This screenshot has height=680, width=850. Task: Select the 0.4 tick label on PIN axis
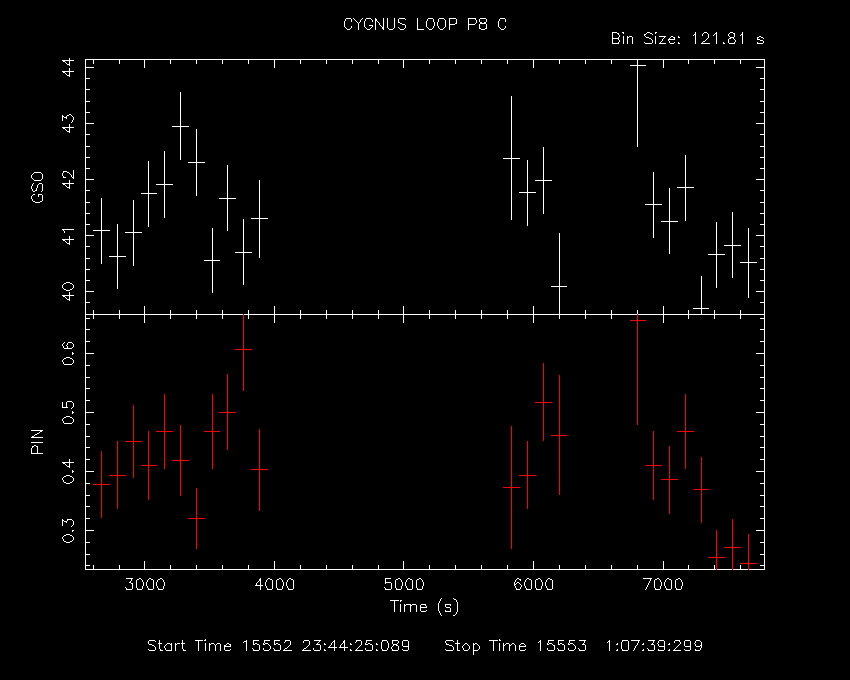click(68, 472)
